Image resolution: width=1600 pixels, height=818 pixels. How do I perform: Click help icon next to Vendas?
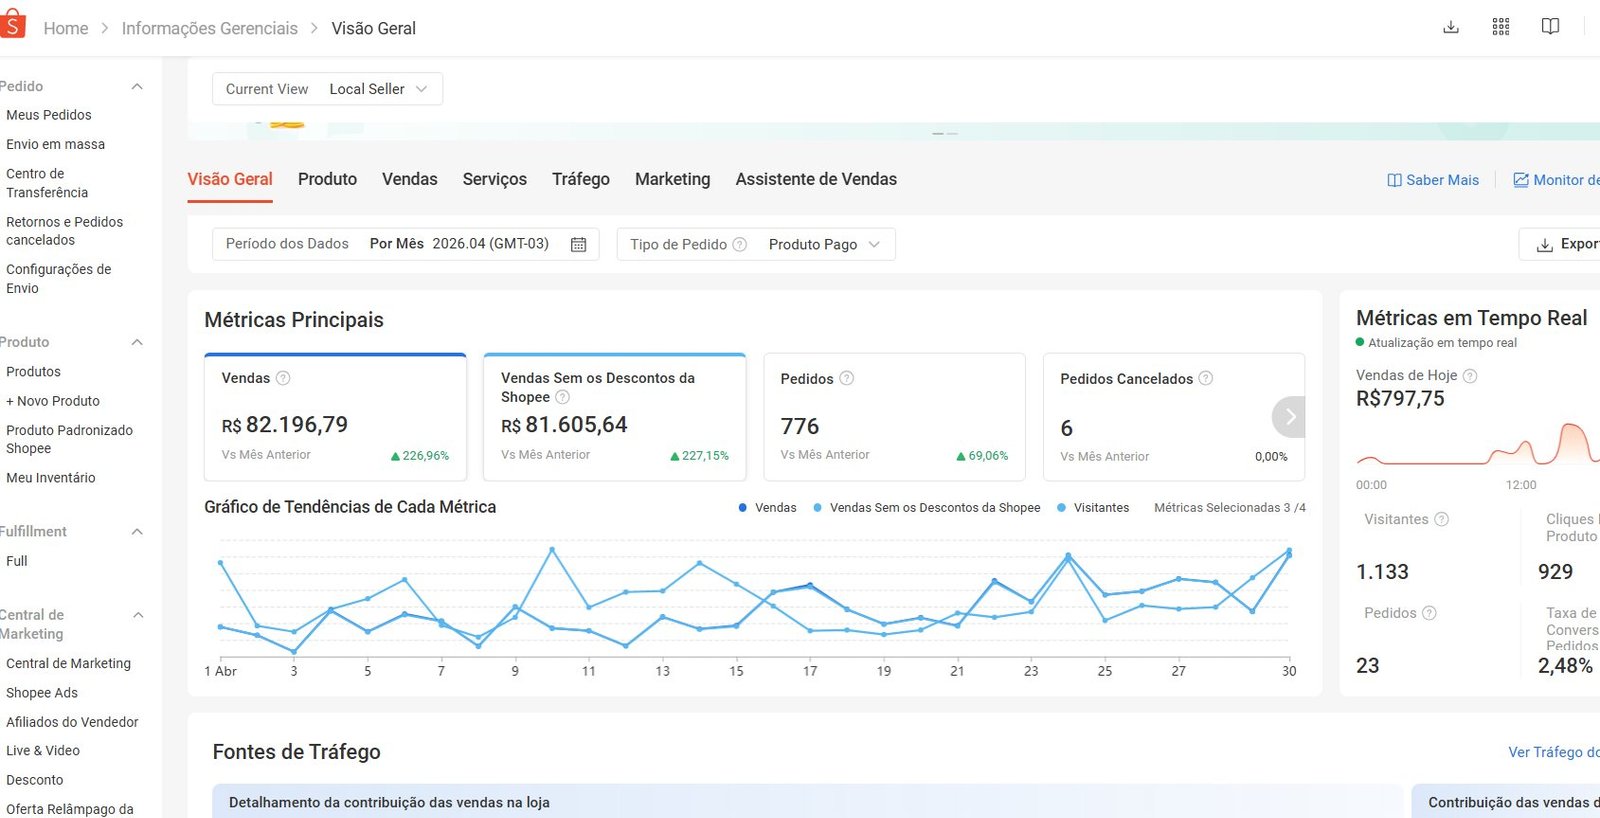pyautogui.click(x=283, y=378)
